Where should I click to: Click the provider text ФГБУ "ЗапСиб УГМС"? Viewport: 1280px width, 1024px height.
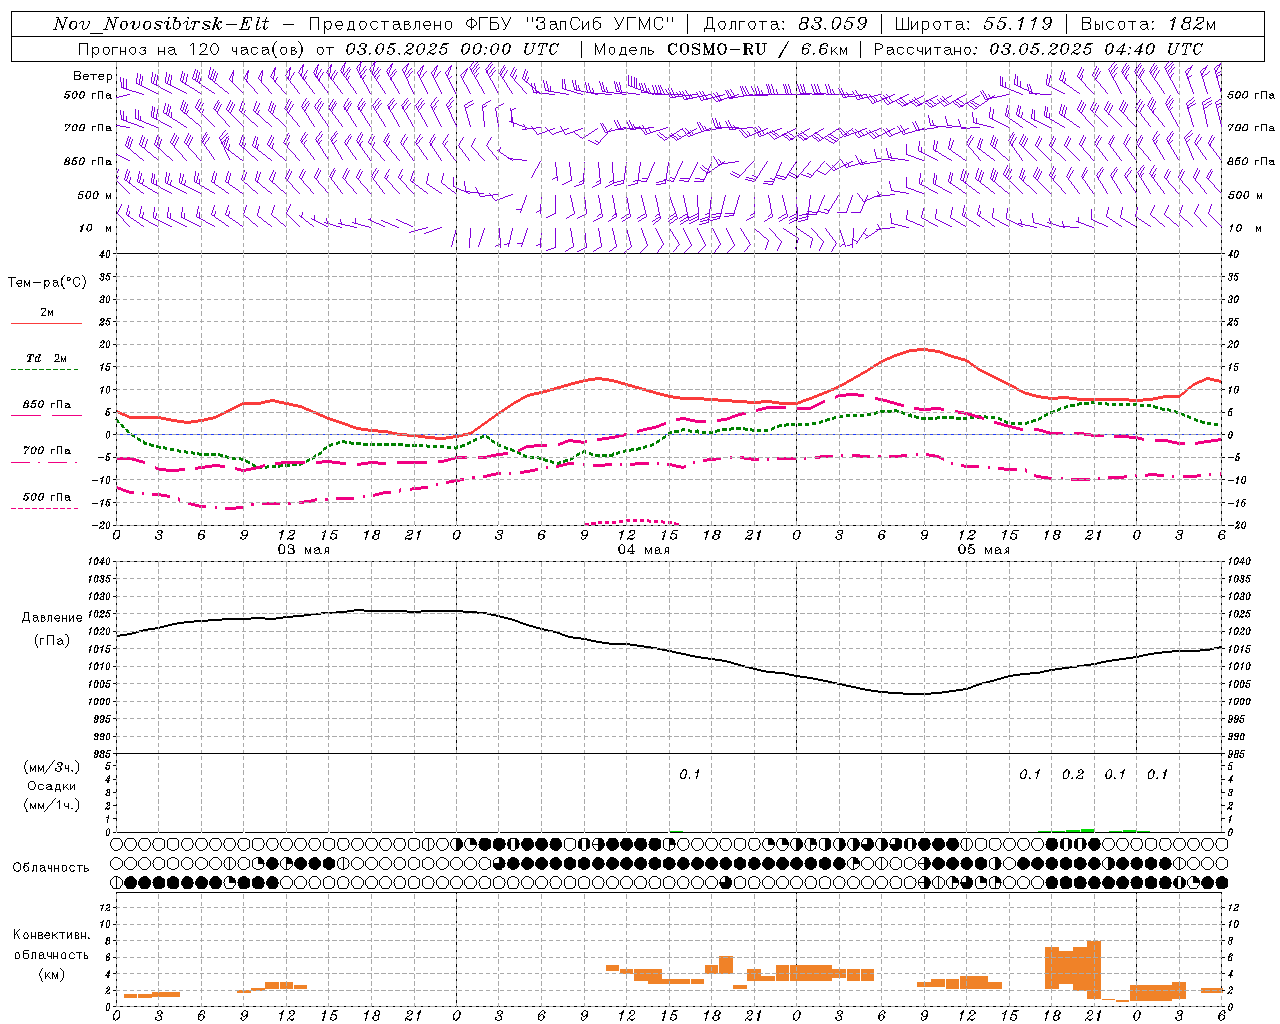[570, 24]
